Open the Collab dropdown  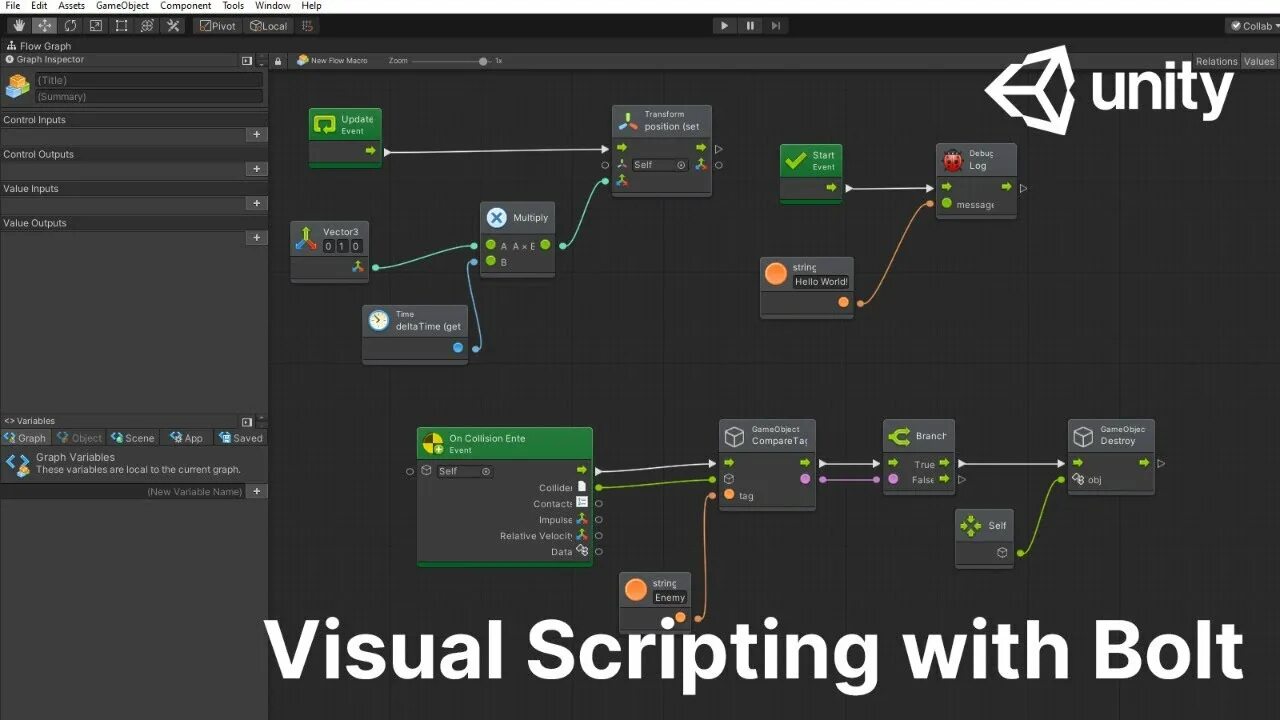1253,26
